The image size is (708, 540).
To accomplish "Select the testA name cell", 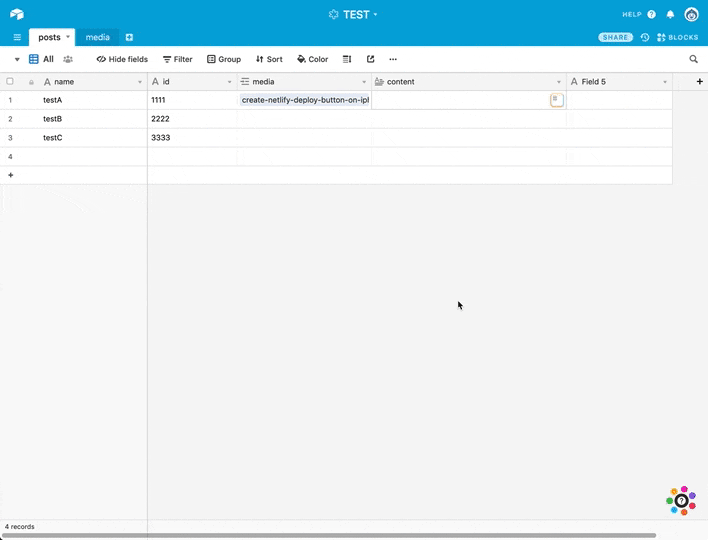I will pyautogui.click(x=93, y=100).
